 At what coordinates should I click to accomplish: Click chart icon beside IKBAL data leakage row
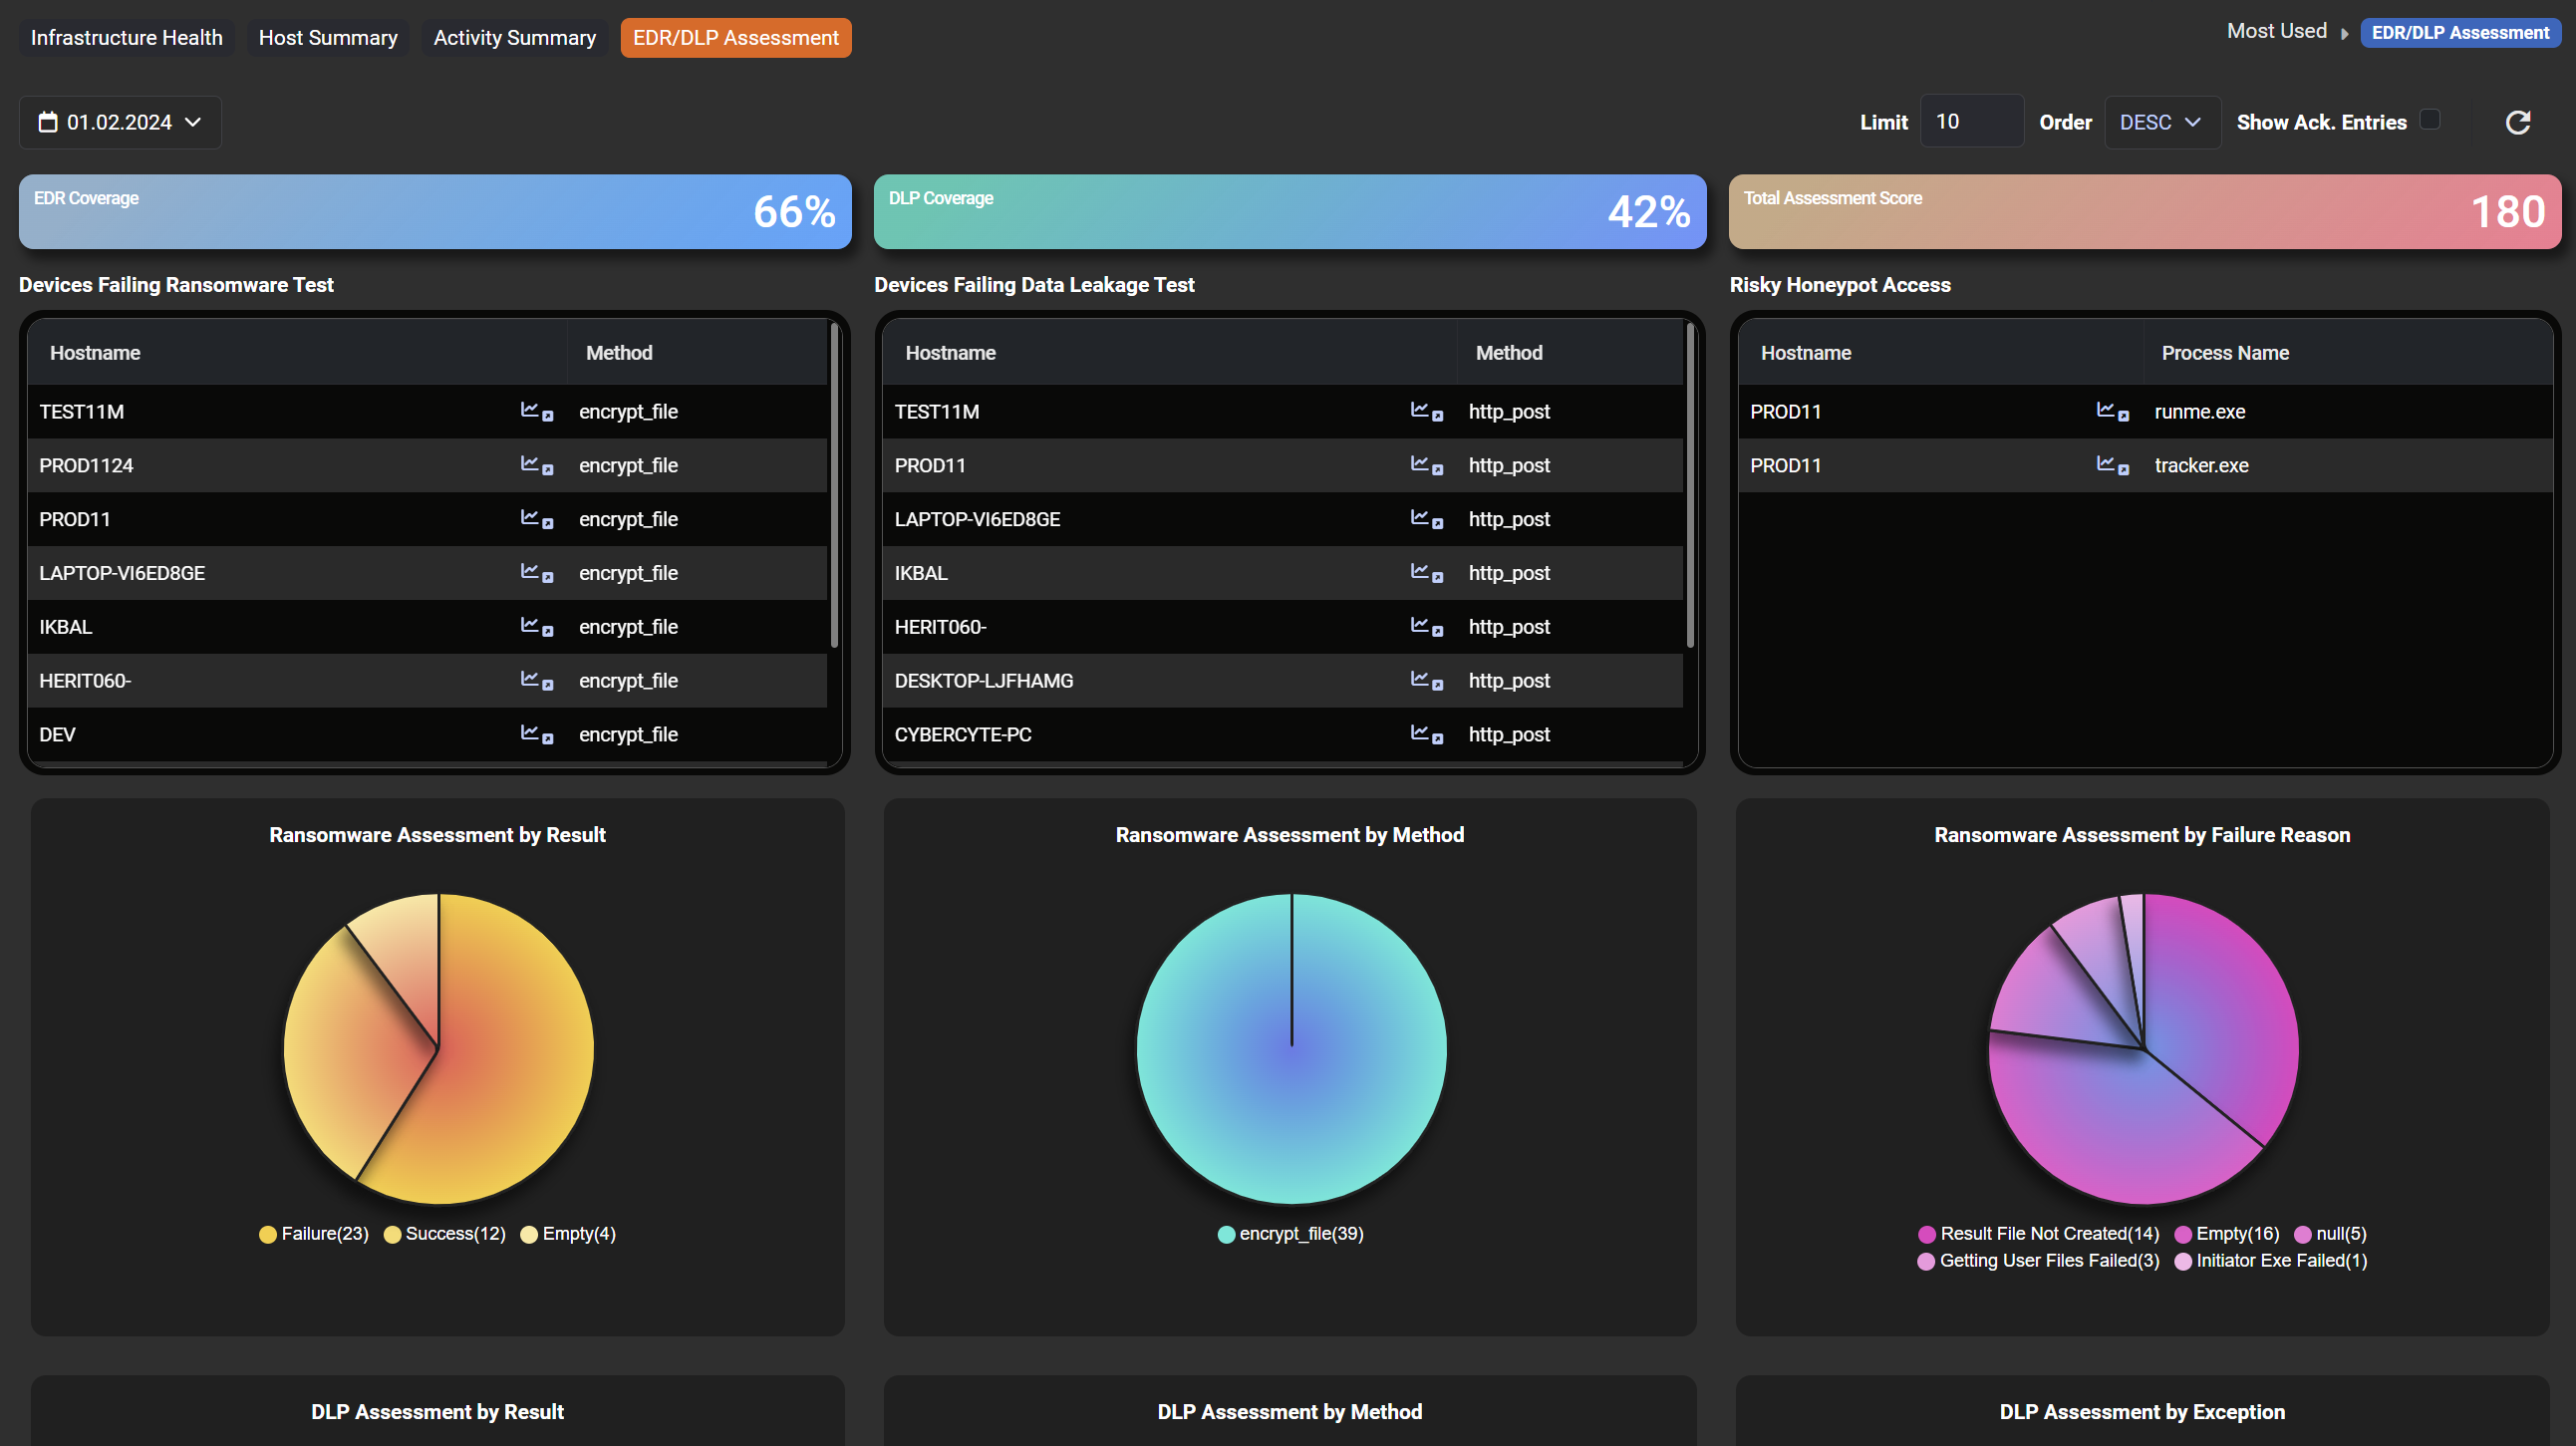point(1426,573)
